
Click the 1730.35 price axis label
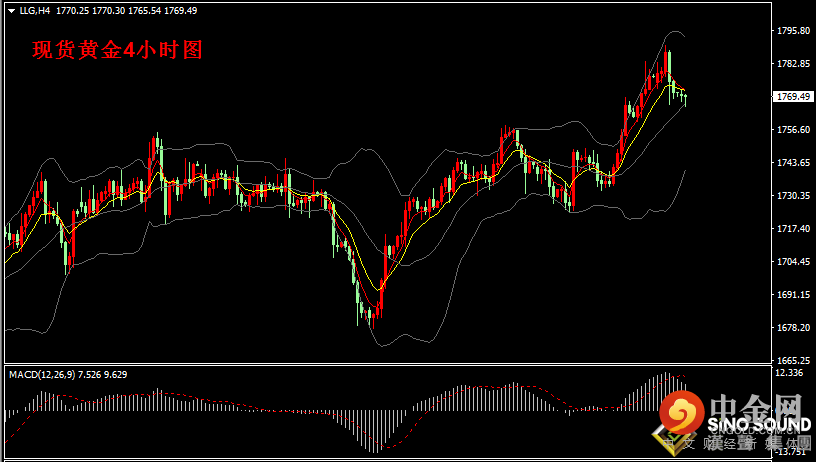point(793,196)
